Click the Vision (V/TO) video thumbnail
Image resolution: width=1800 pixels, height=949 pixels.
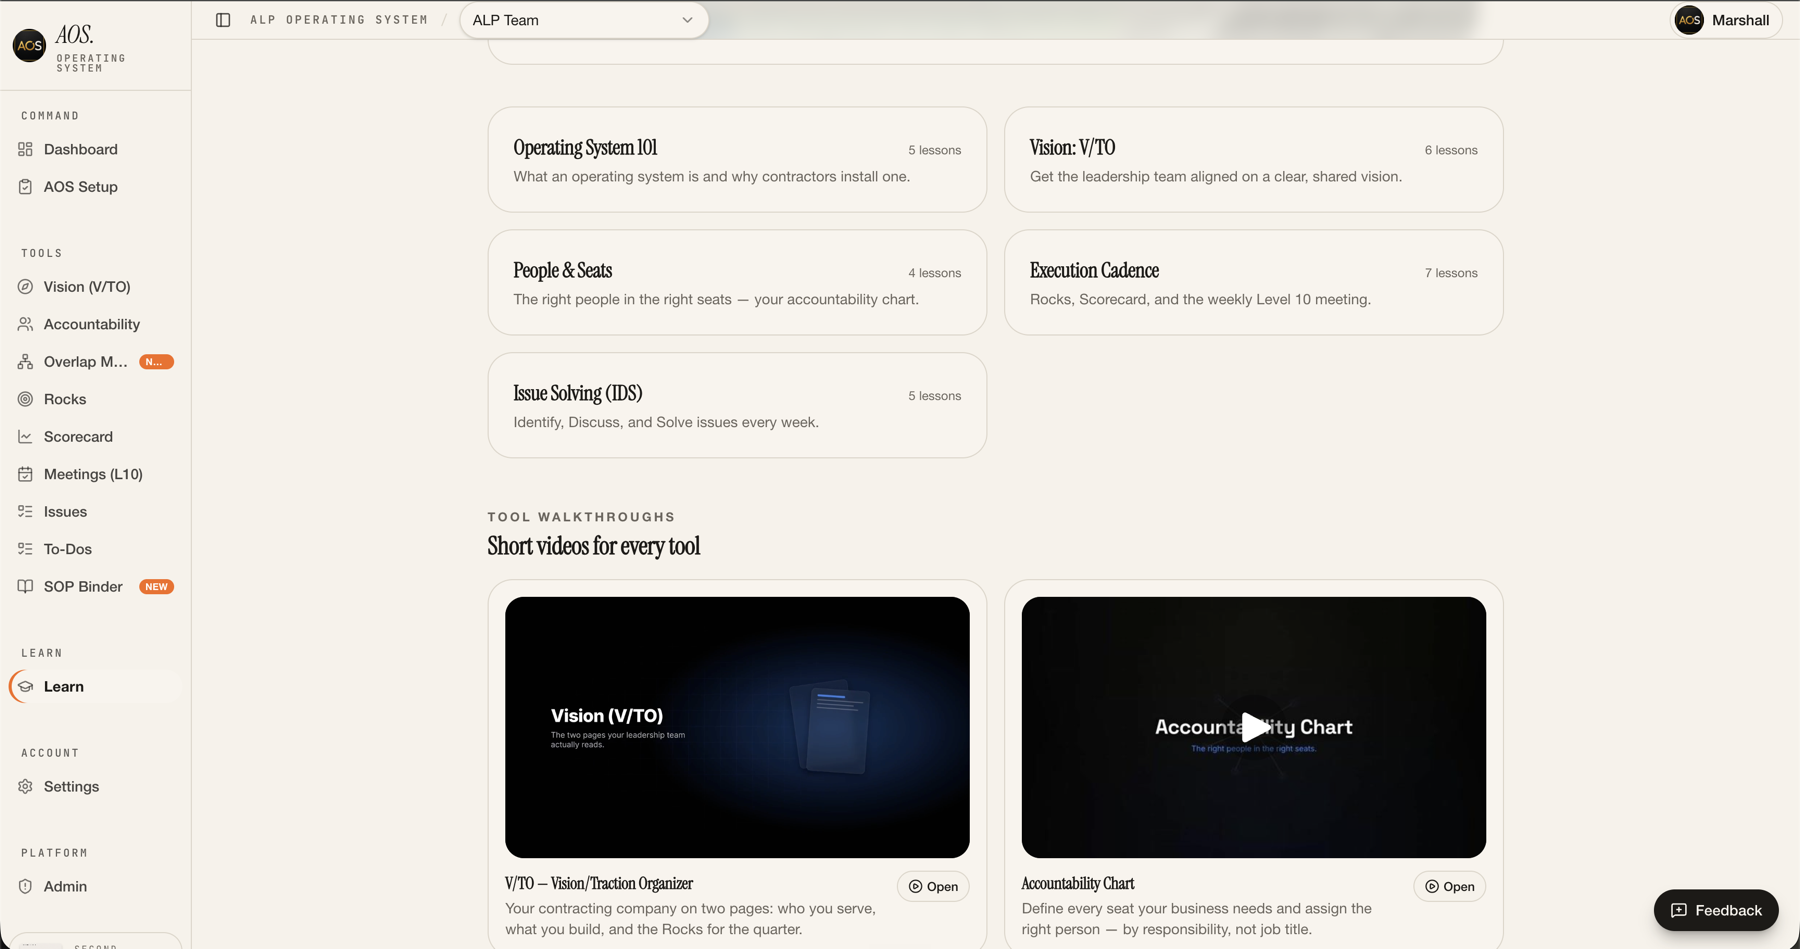pyautogui.click(x=737, y=727)
